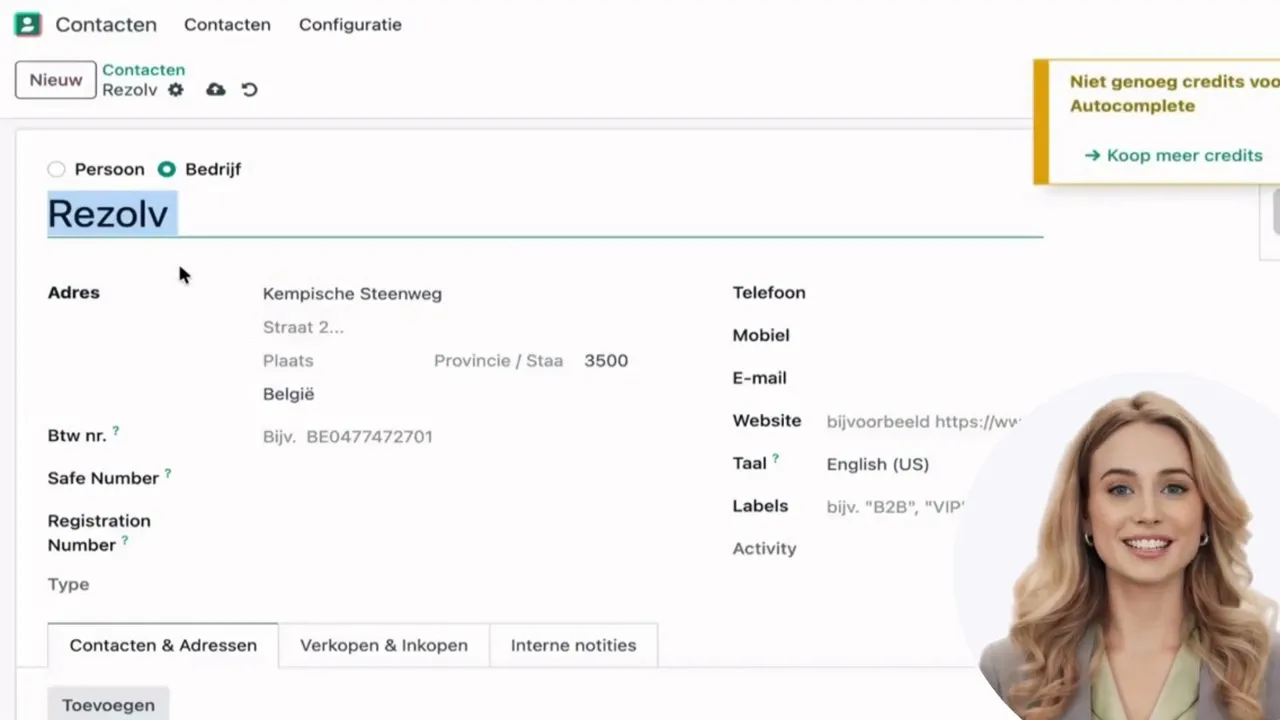The image size is (1280, 720).
Task: Edit the 3500 postcode field
Action: [606, 361]
